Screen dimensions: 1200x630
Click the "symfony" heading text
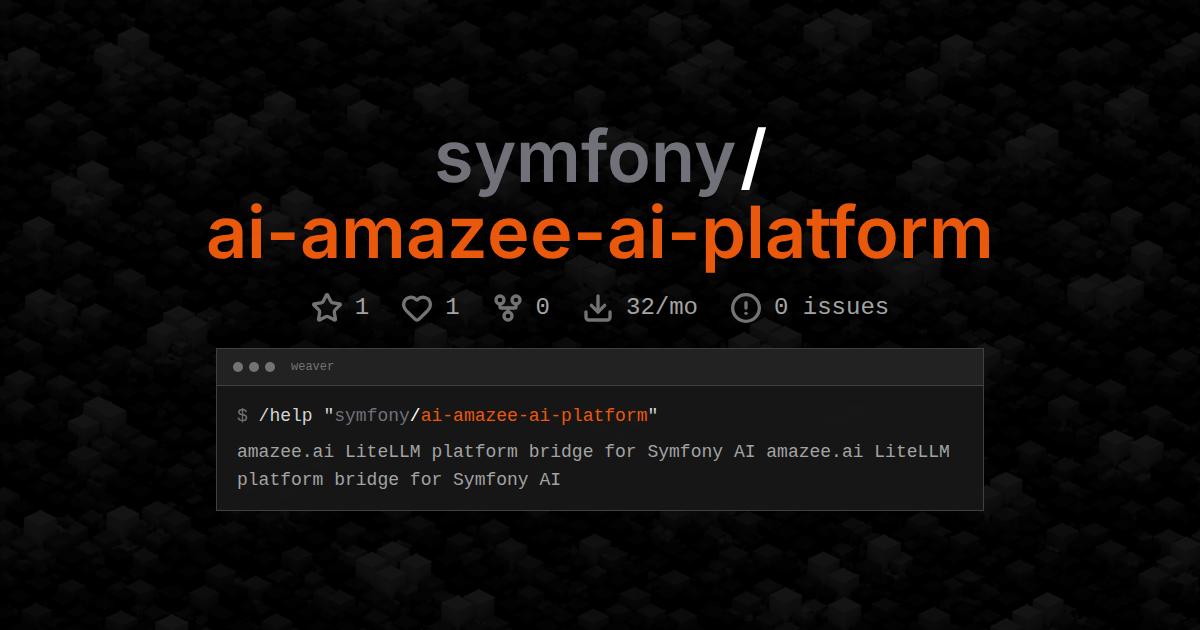pos(584,159)
